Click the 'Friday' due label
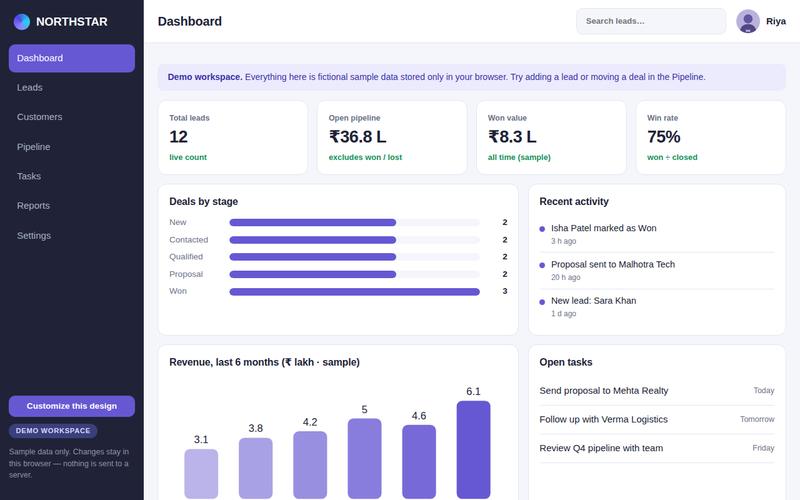This screenshot has height=500, width=800. 763,448
